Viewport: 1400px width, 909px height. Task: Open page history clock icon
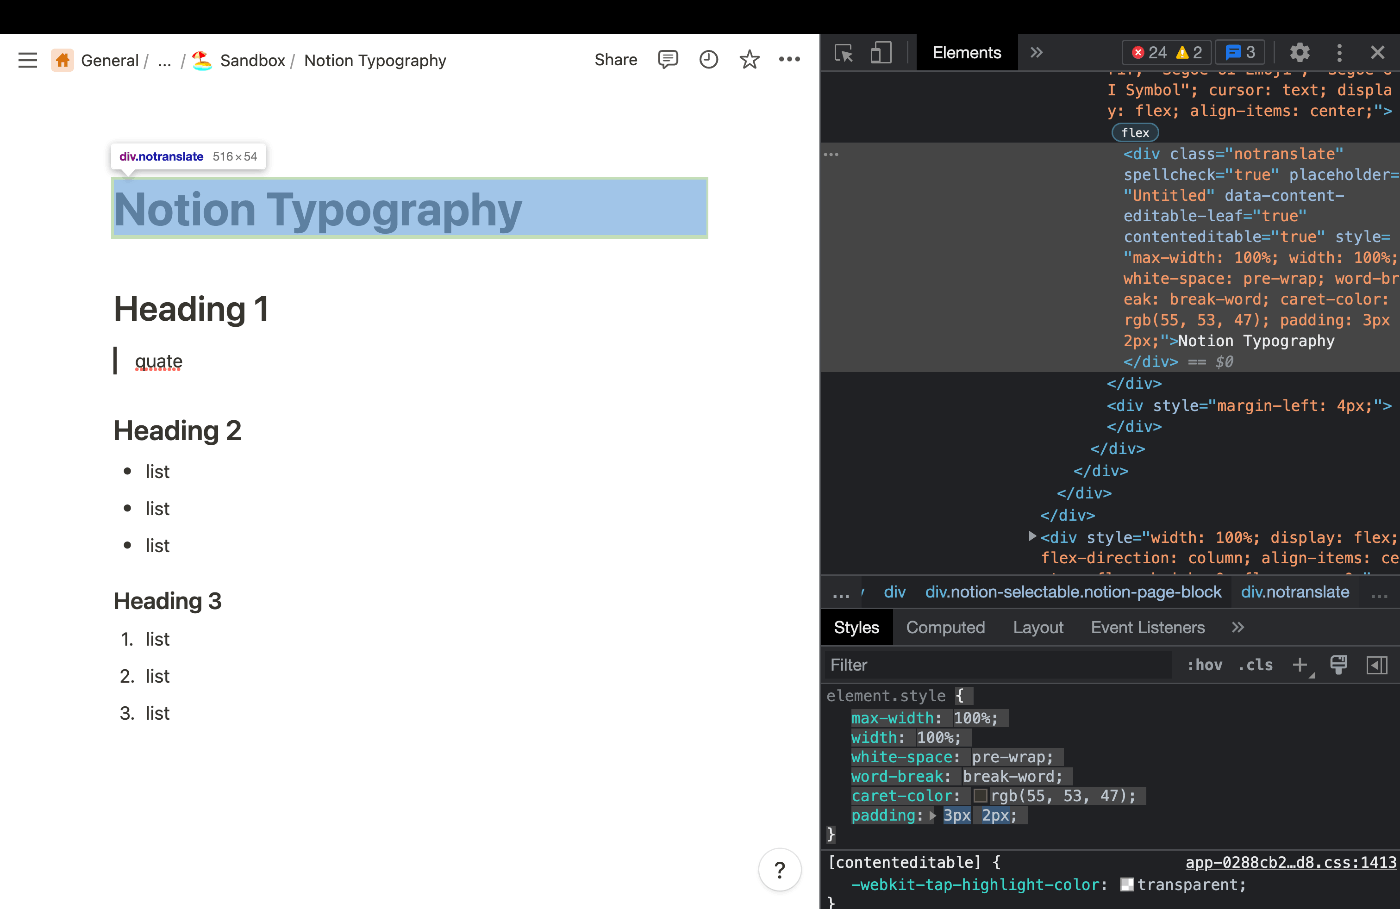(709, 60)
